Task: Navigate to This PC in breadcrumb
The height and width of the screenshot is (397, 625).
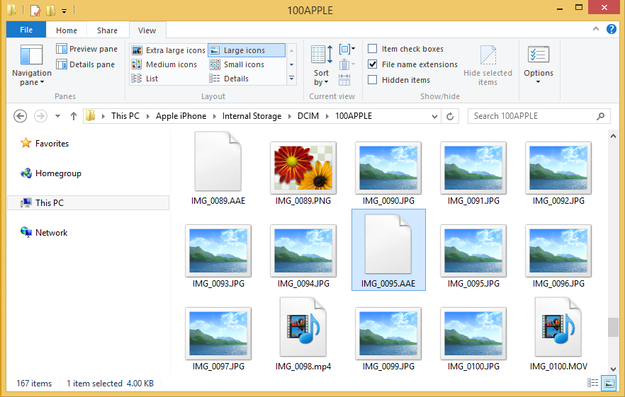Action: coord(125,116)
